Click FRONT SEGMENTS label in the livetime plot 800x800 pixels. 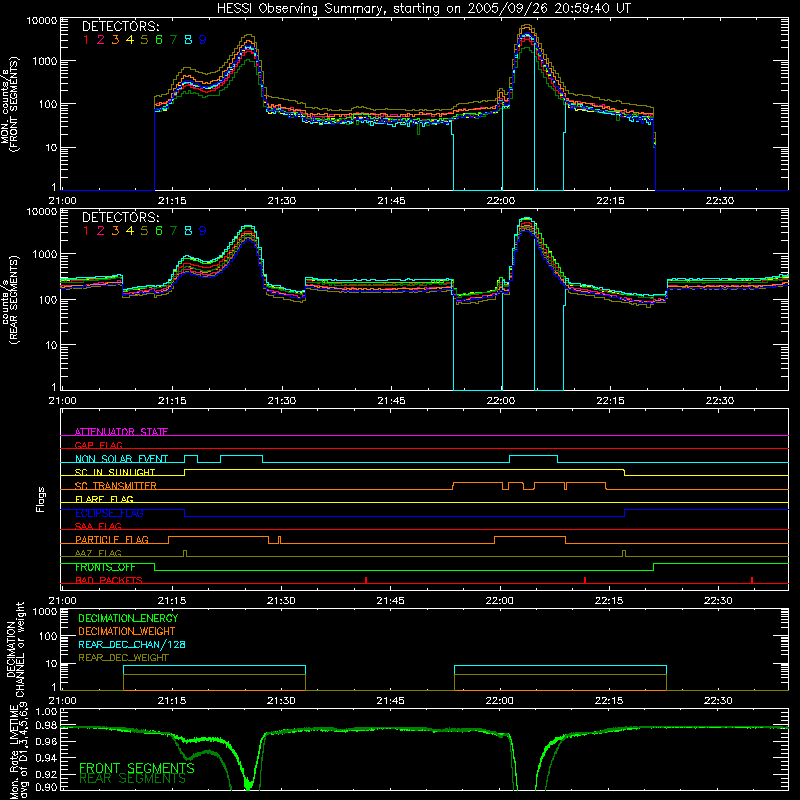pyautogui.click(x=137, y=768)
